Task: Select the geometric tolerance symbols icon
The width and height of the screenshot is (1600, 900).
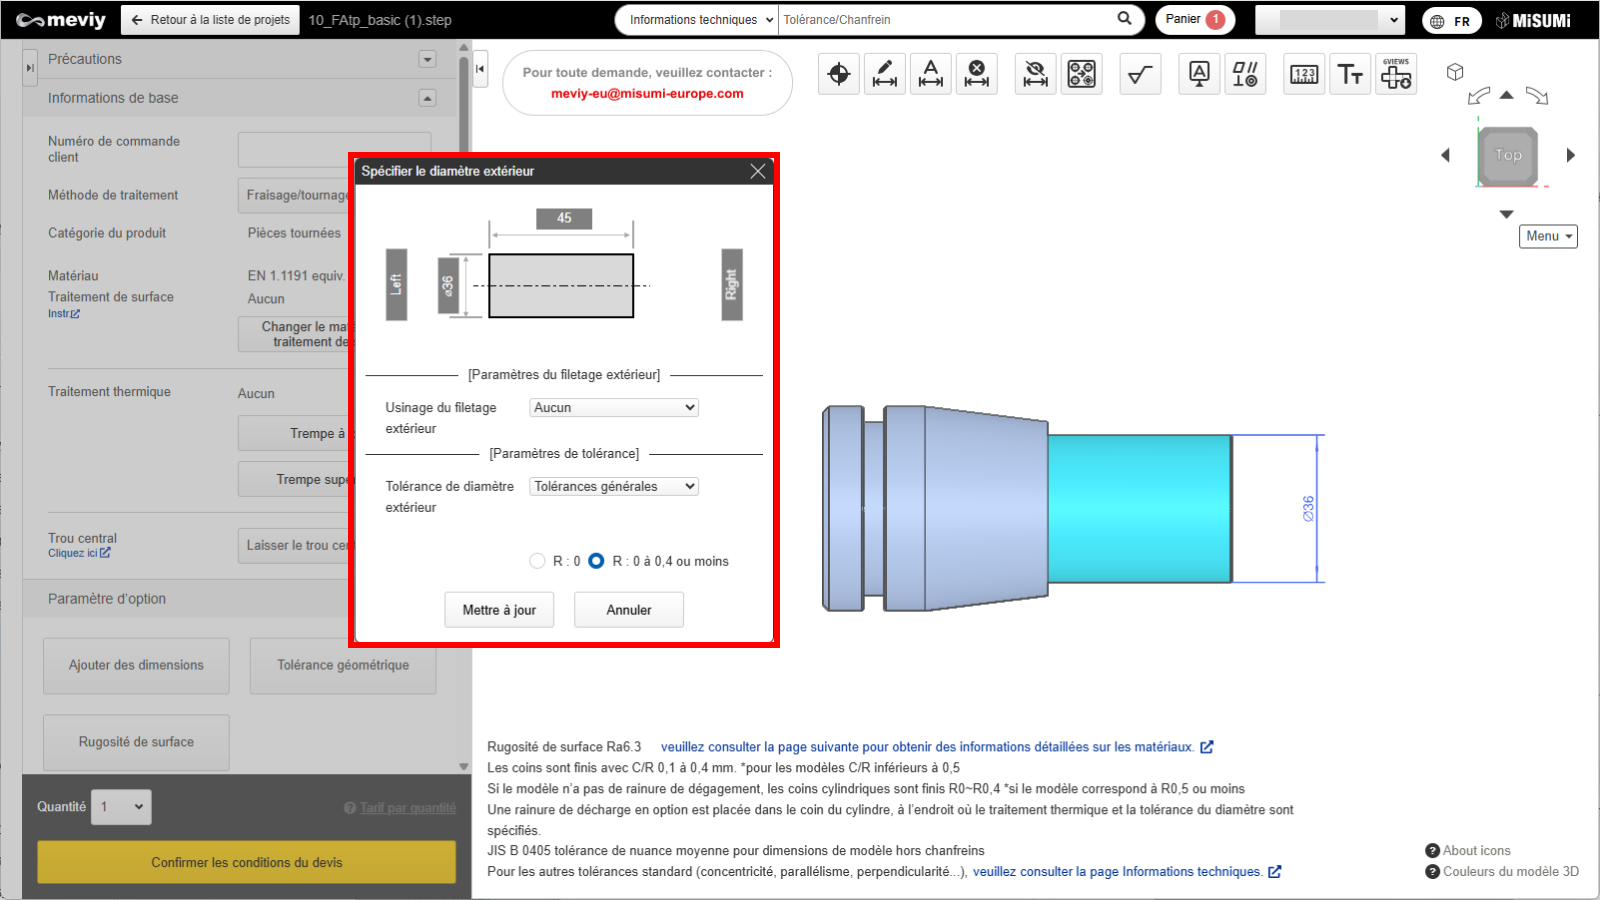Action: pyautogui.click(x=1245, y=74)
